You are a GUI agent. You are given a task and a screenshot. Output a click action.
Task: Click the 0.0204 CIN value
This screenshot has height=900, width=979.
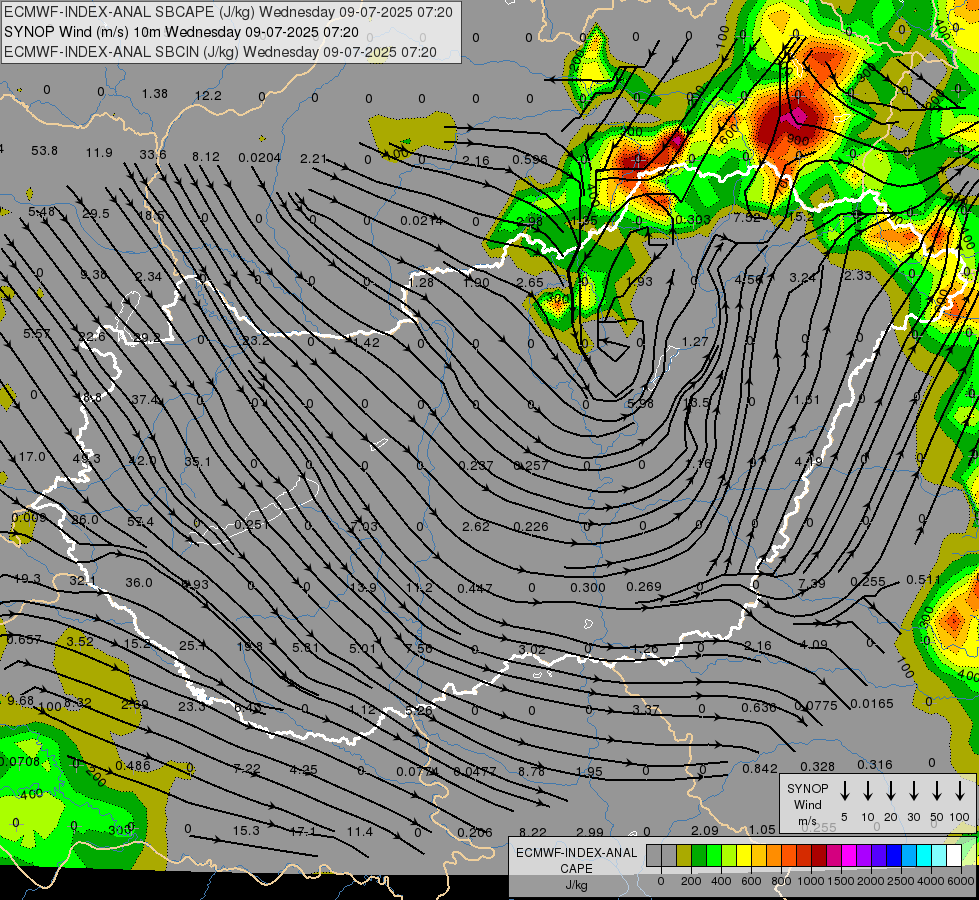point(260,158)
